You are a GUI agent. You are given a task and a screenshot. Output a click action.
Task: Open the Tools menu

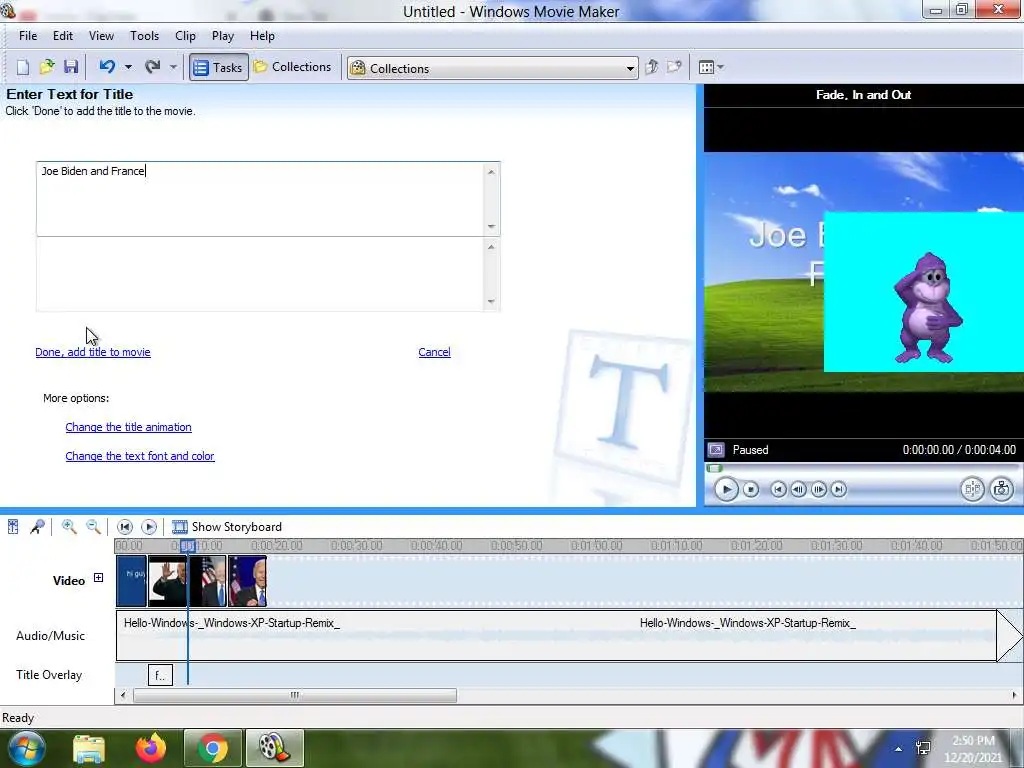click(x=144, y=36)
